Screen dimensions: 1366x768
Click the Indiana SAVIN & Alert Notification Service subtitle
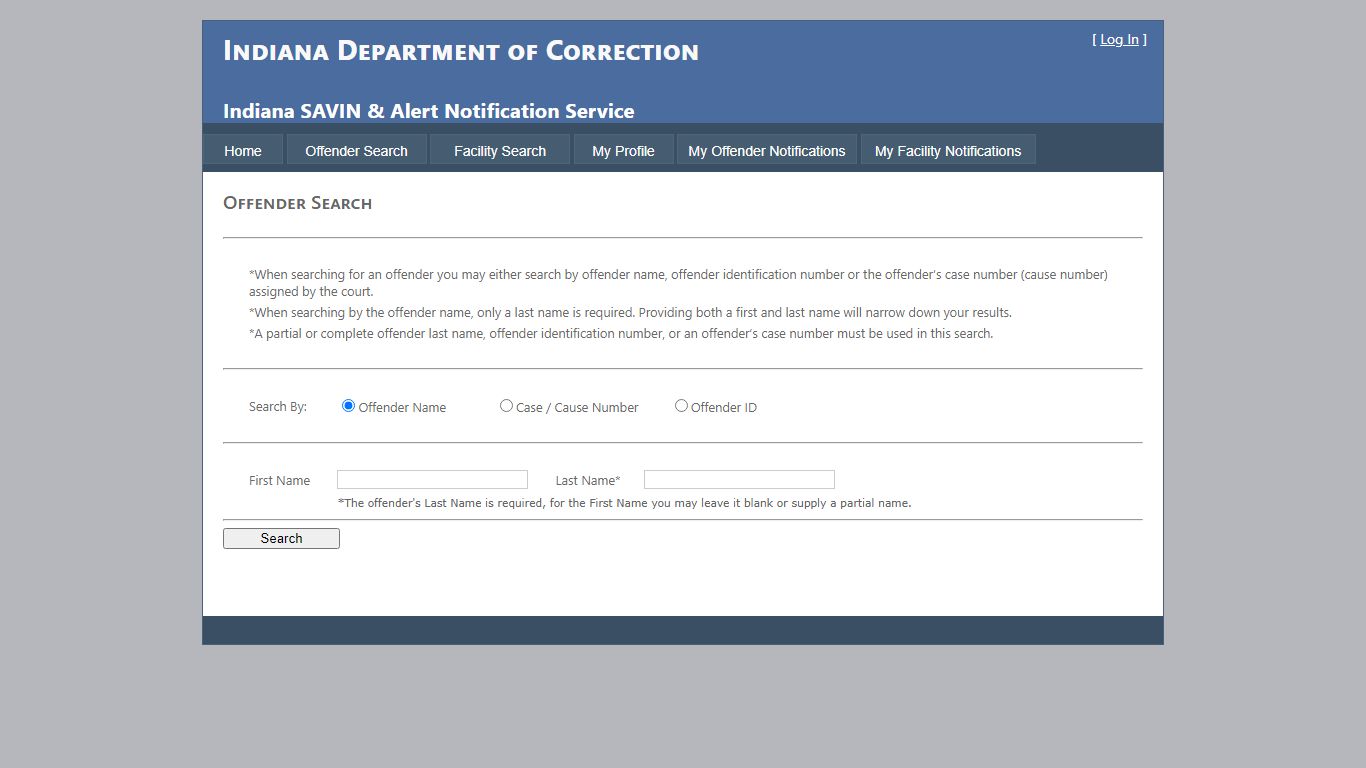pos(428,111)
